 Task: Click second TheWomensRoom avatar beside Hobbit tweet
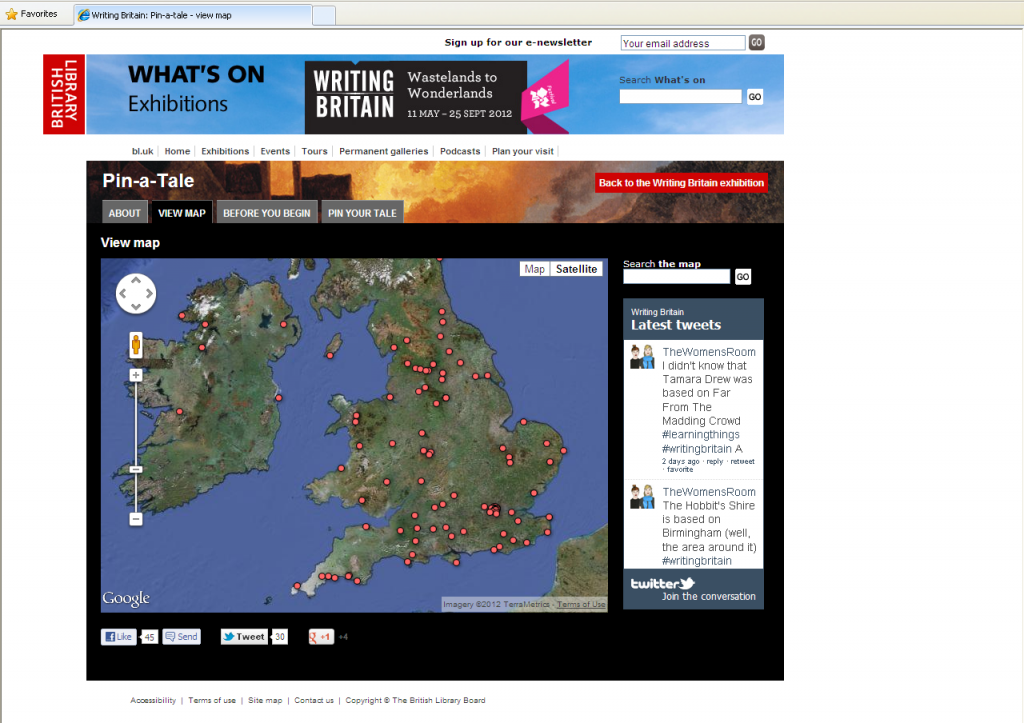click(642, 497)
